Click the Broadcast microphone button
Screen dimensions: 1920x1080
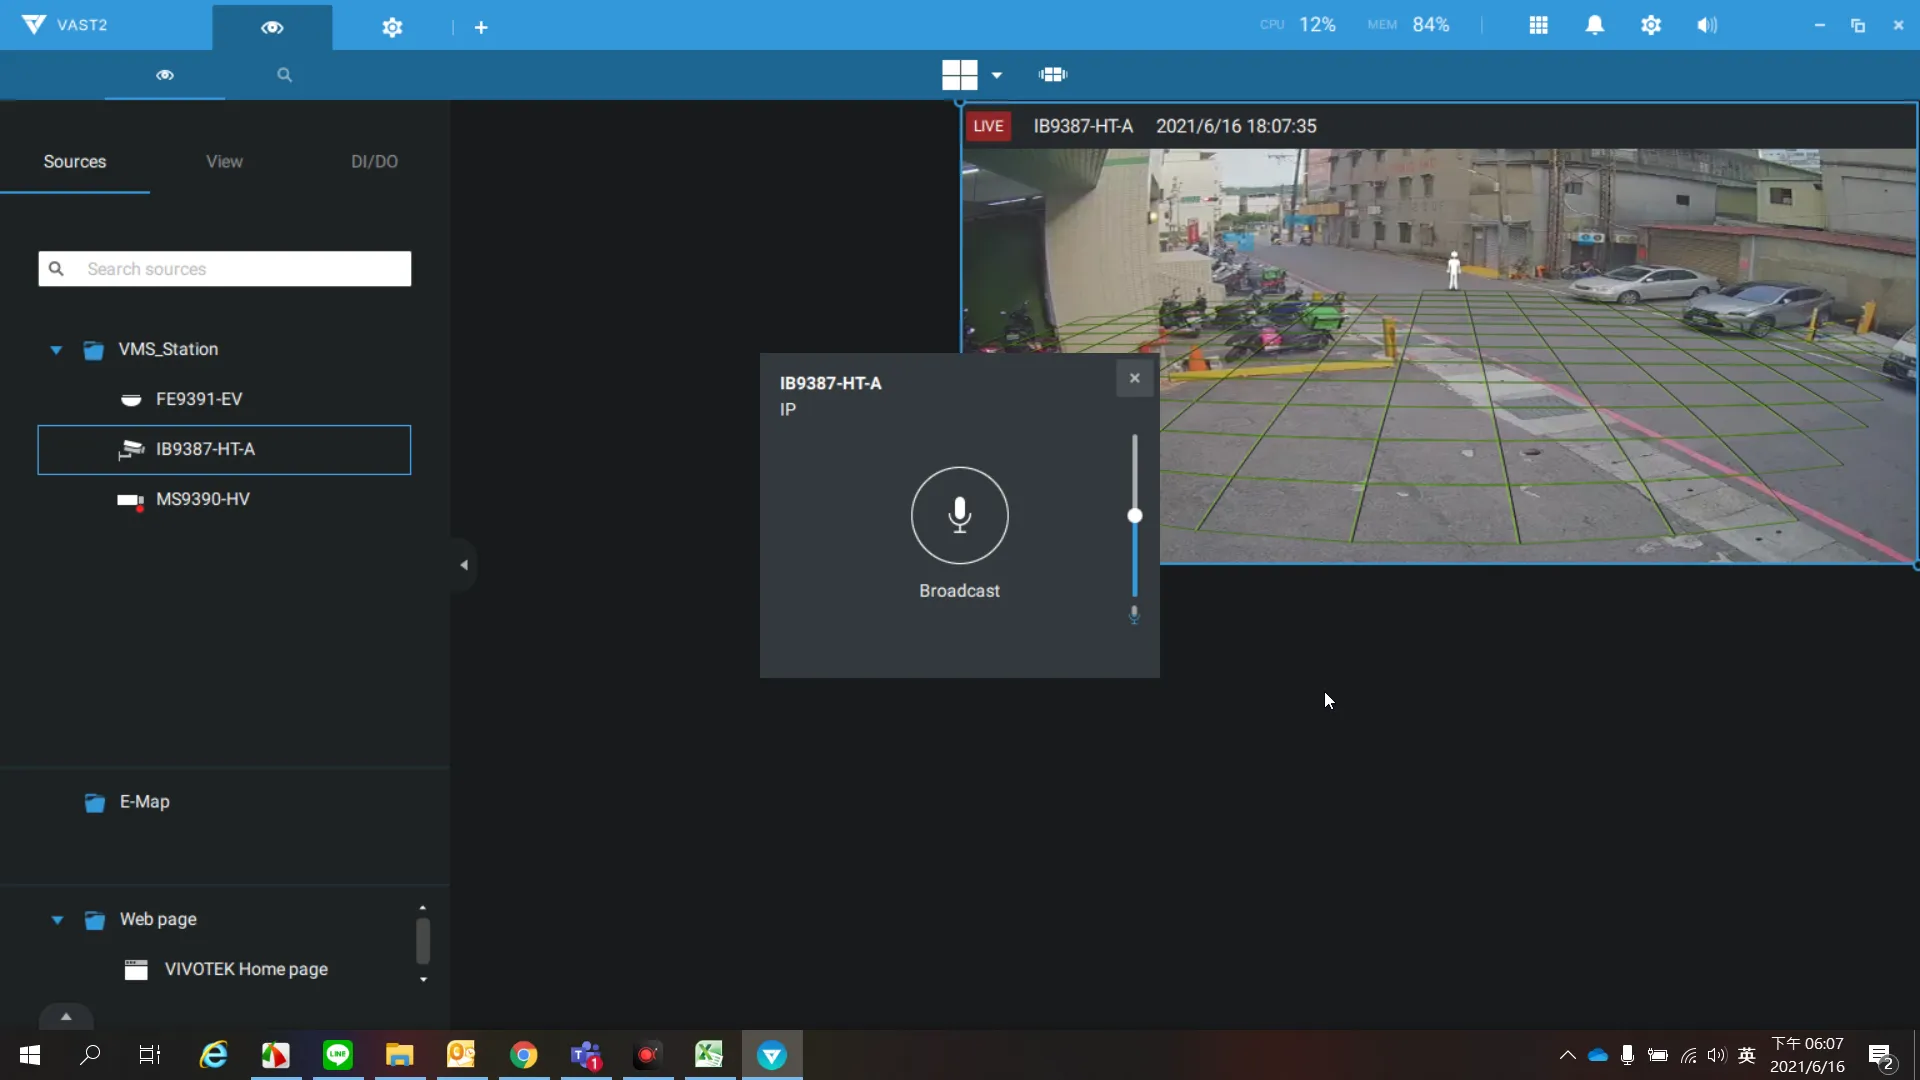[x=959, y=515]
